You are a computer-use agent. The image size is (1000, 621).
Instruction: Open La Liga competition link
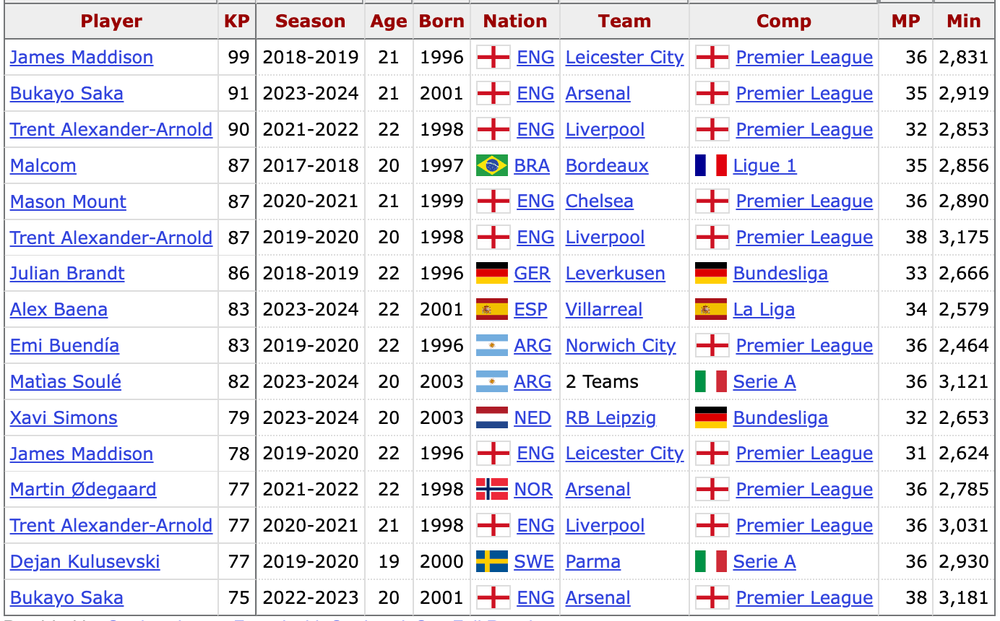tap(764, 310)
